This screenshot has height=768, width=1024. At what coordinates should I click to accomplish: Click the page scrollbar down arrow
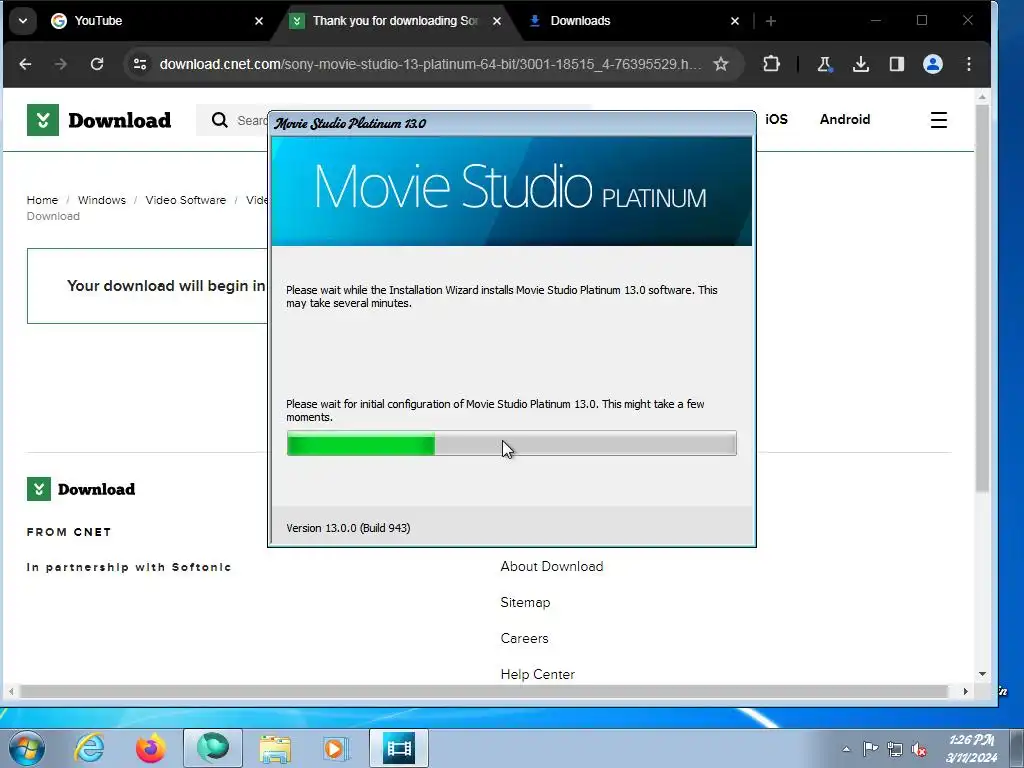tap(982, 674)
